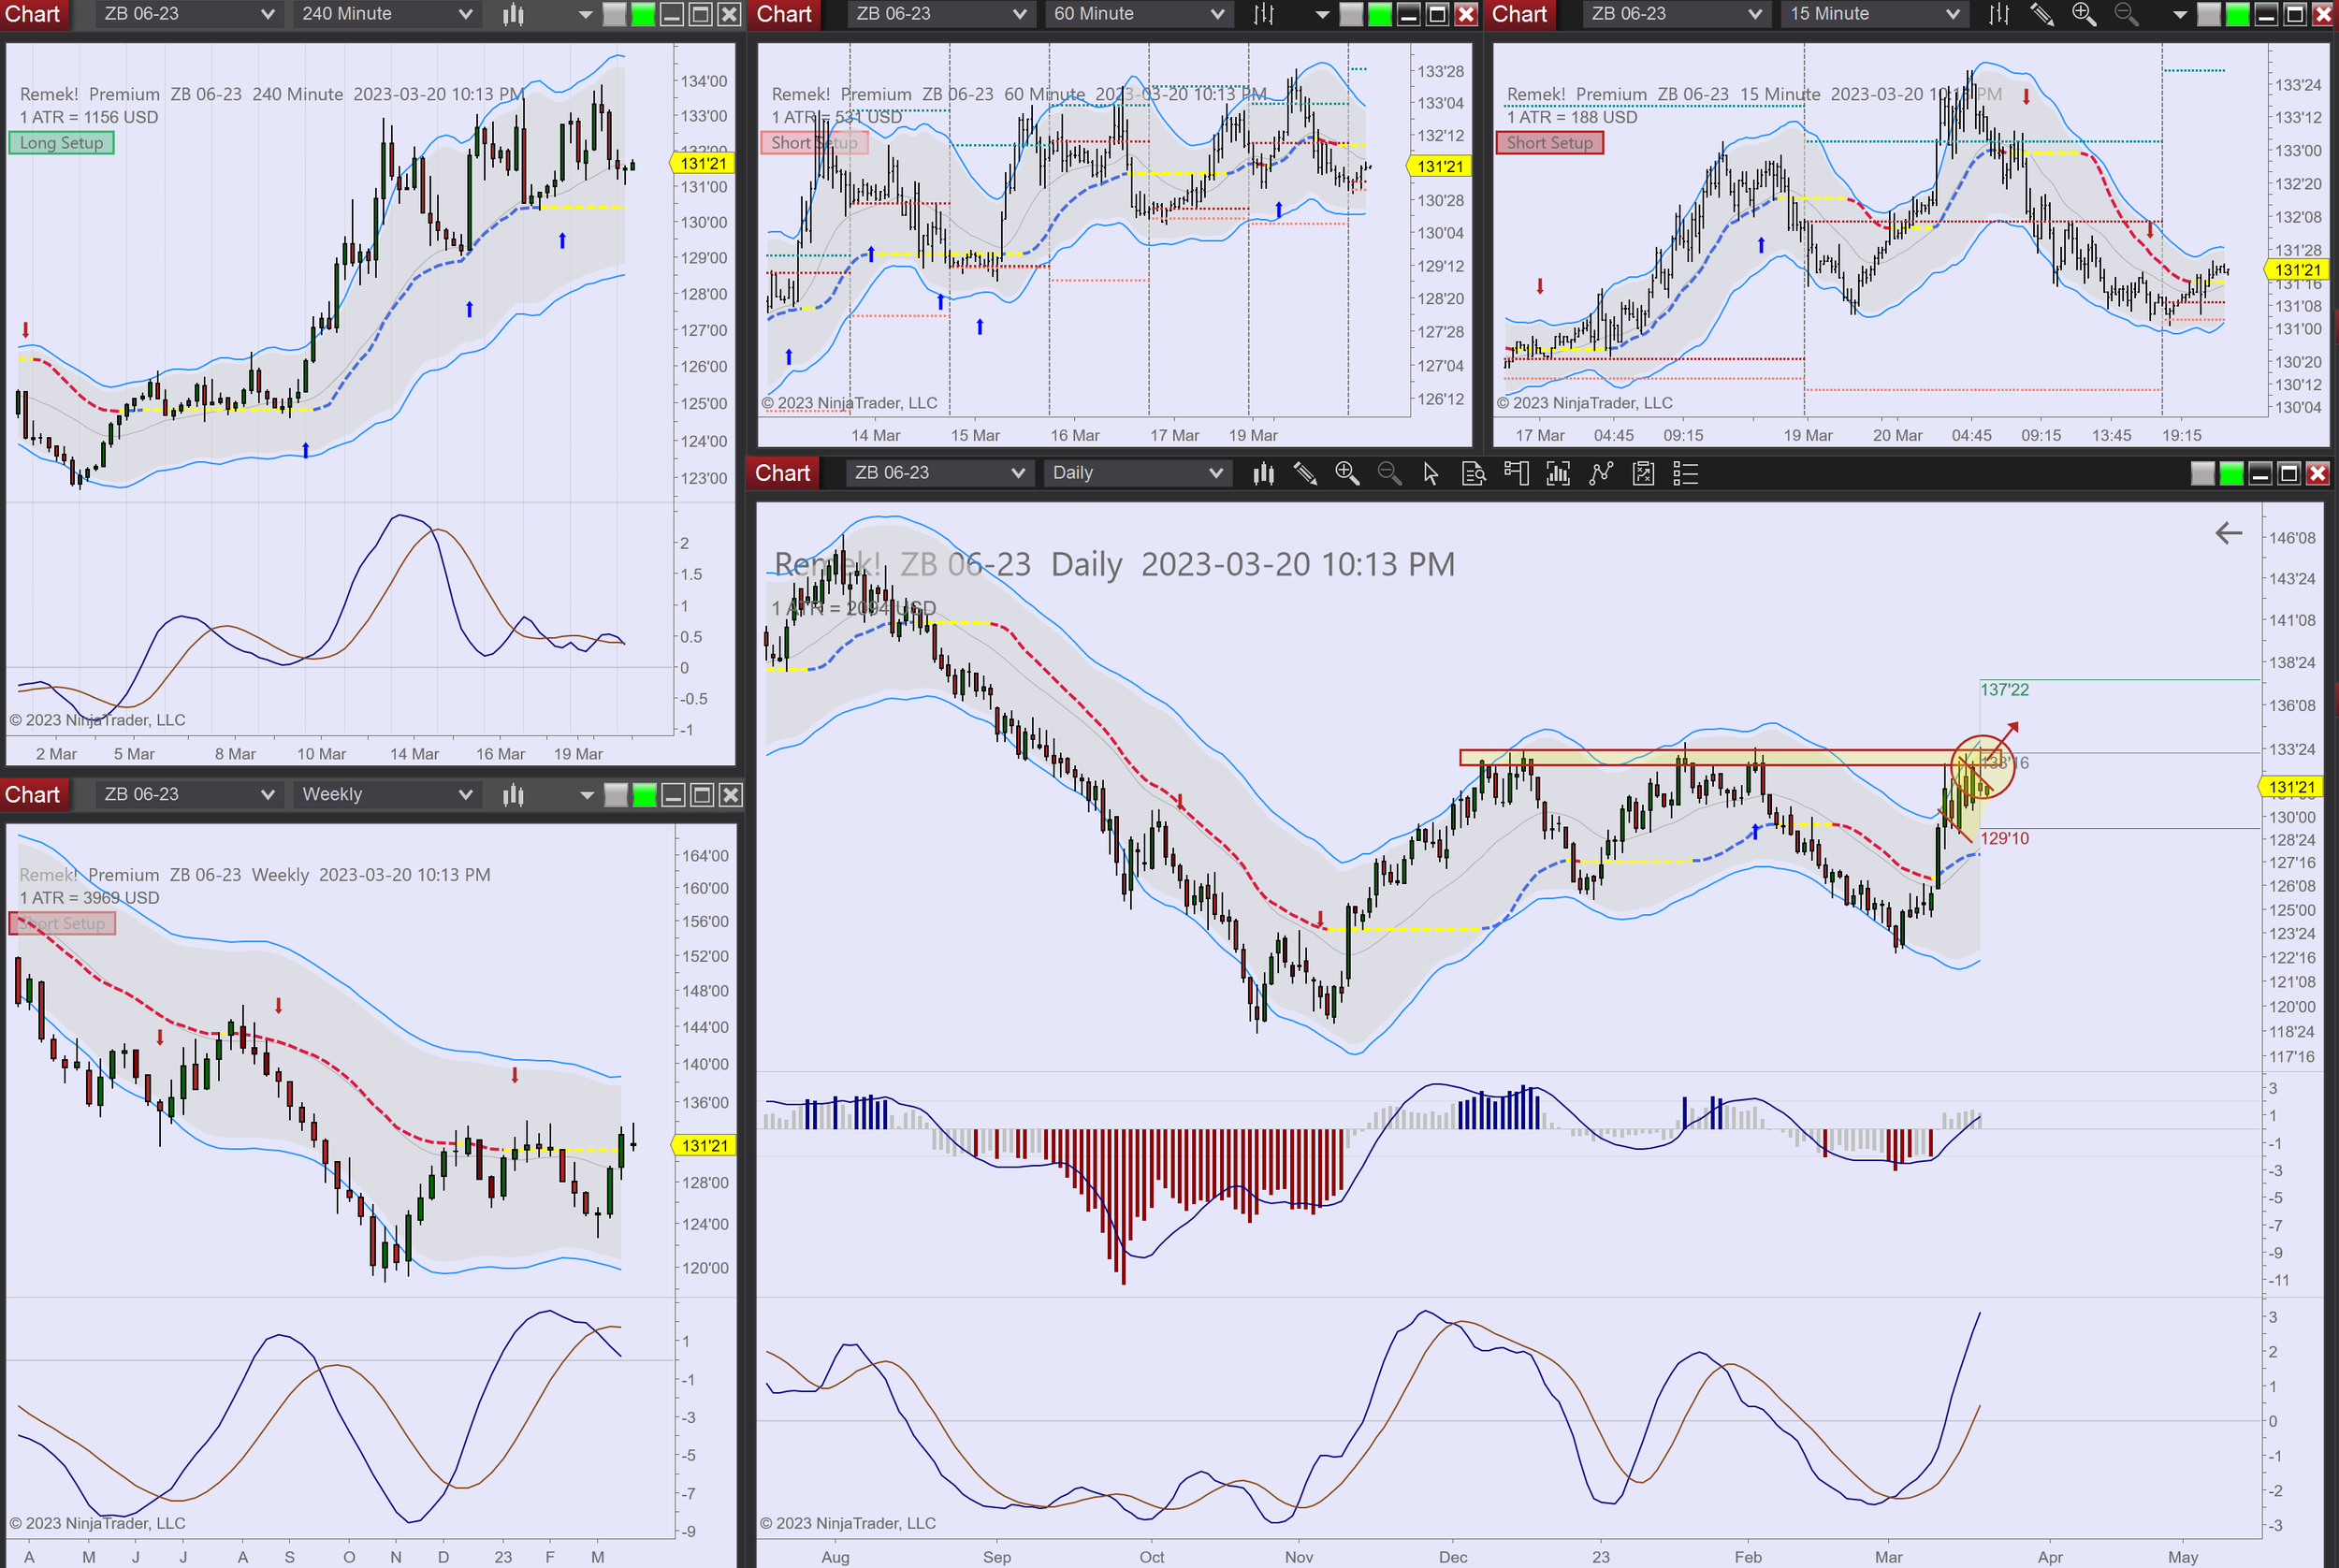Image resolution: width=2339 pixels, height=1568 pixels.
Task: Open Chart Trader icon on Daily chart
Action: [x=1516, y=473]
